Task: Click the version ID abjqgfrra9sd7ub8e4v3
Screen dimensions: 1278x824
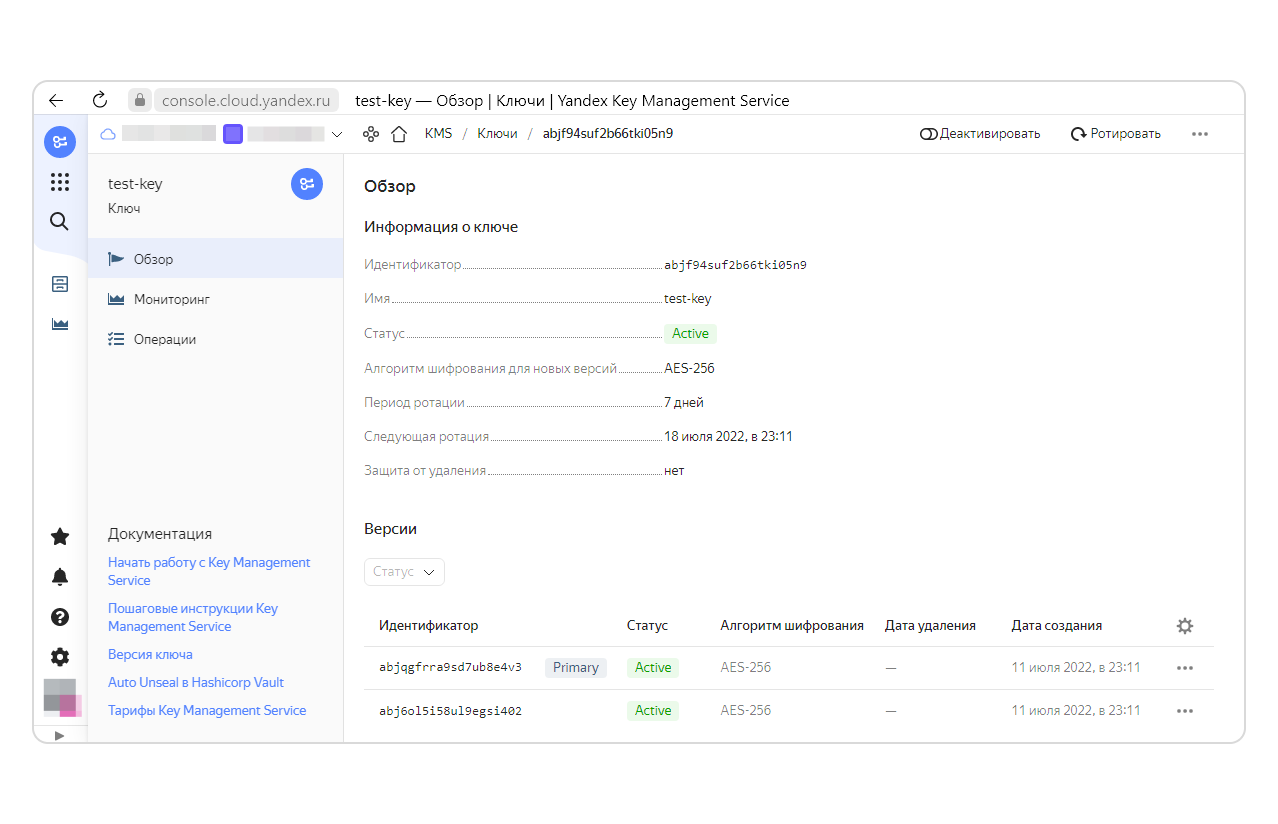Action: click(x=450, y=668)
